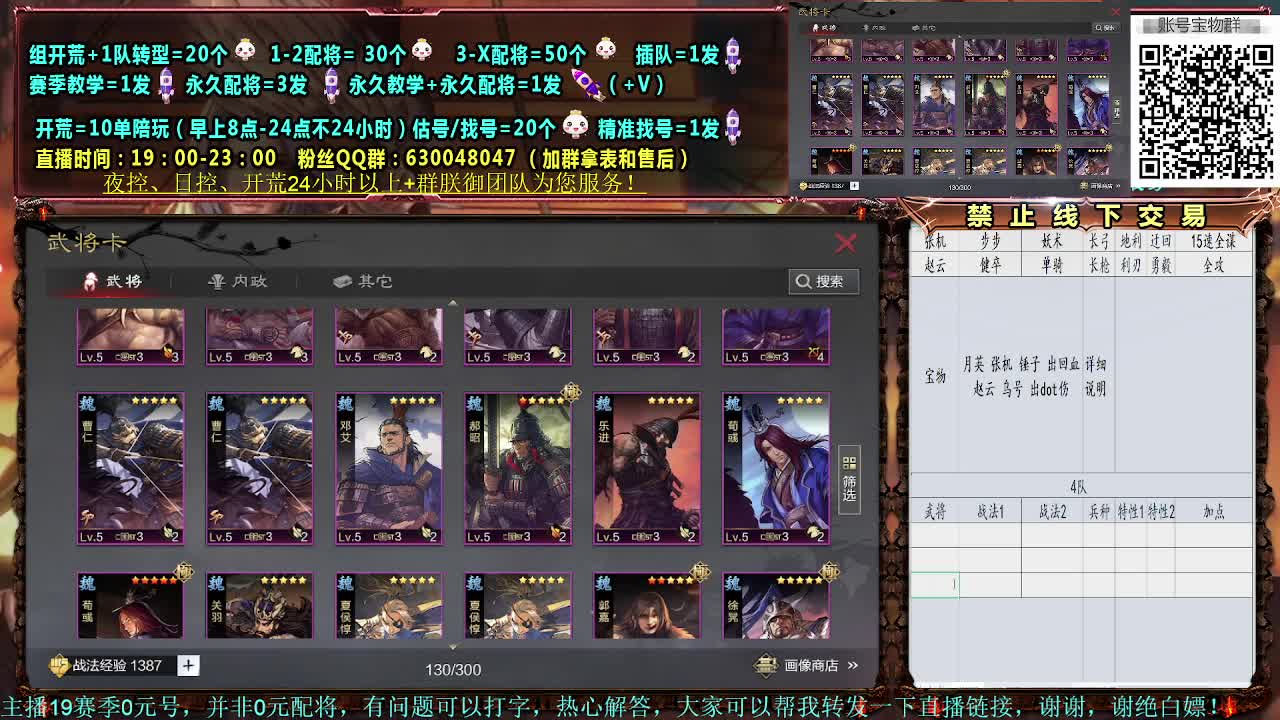Click the 130/300 card count

coord(453,669)
